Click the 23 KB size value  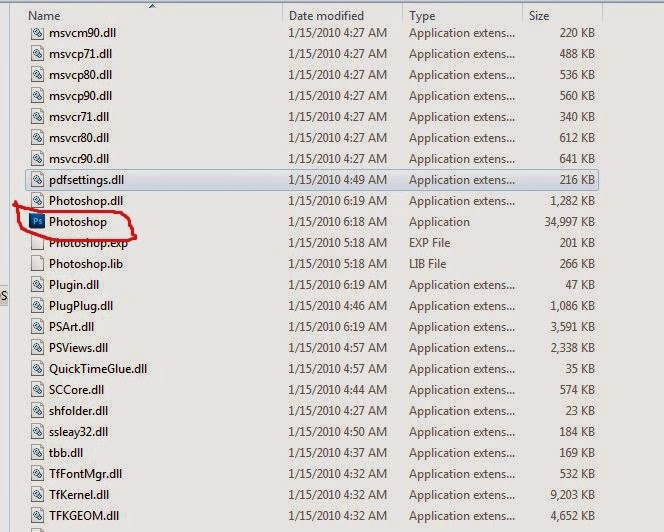(580, 410)
